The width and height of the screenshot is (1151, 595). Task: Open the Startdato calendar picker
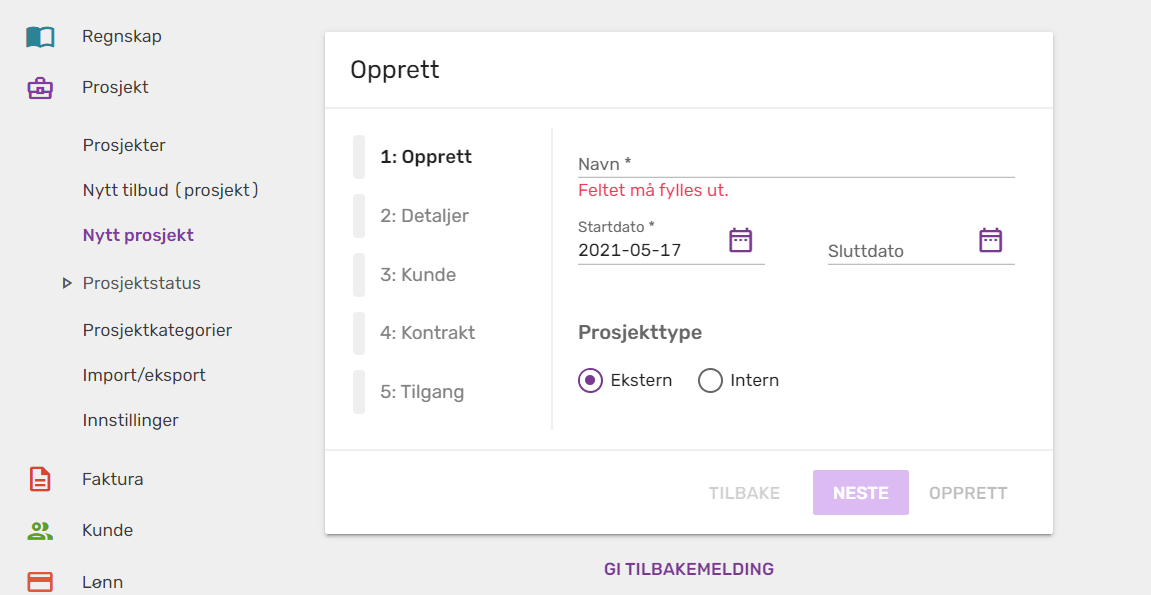tap(740, 240)
